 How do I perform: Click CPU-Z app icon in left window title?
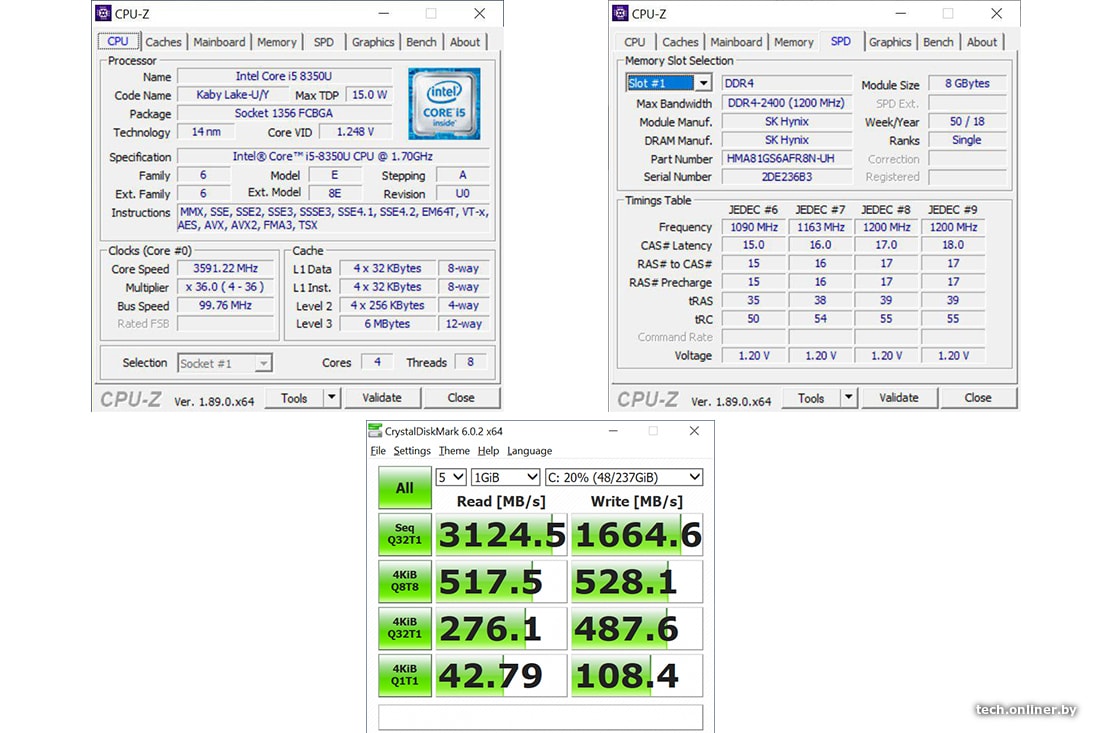(103, 13)
